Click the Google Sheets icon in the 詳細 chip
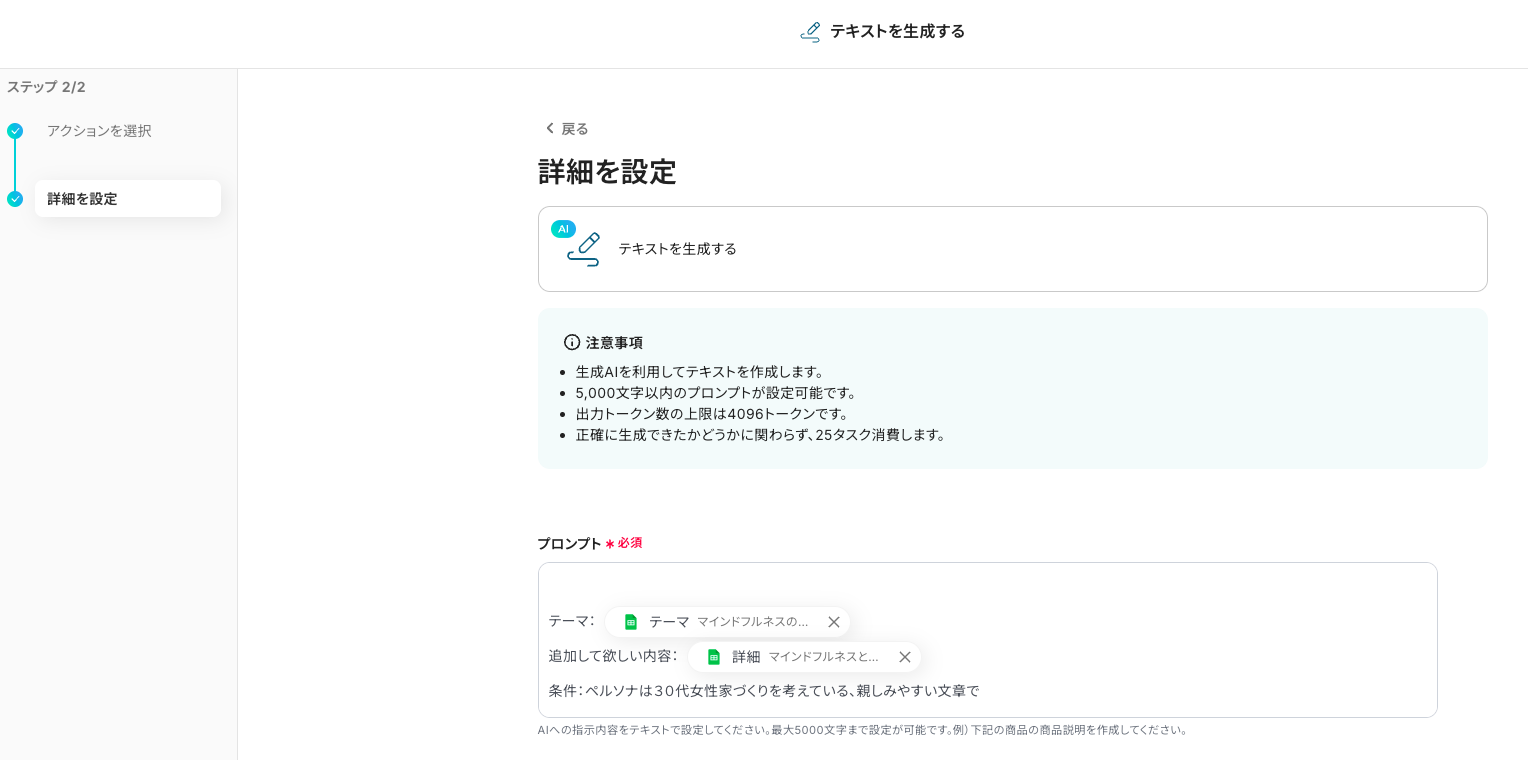The image size is (1528, 760). (x=714, y=657)
